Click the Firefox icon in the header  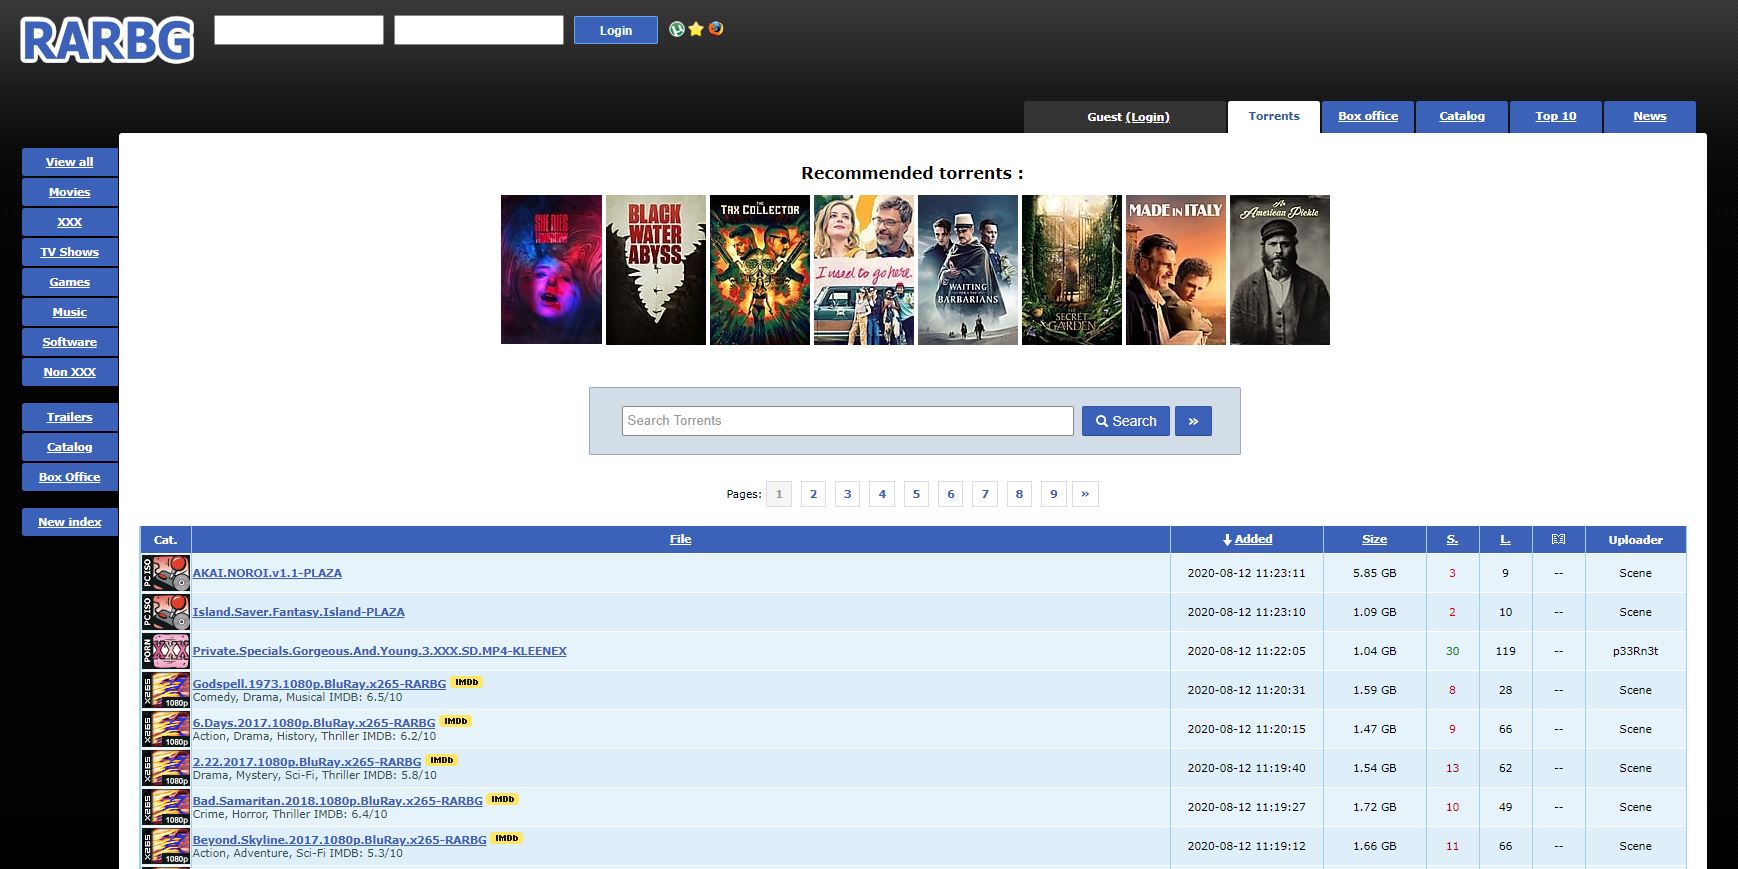(716, 29)
